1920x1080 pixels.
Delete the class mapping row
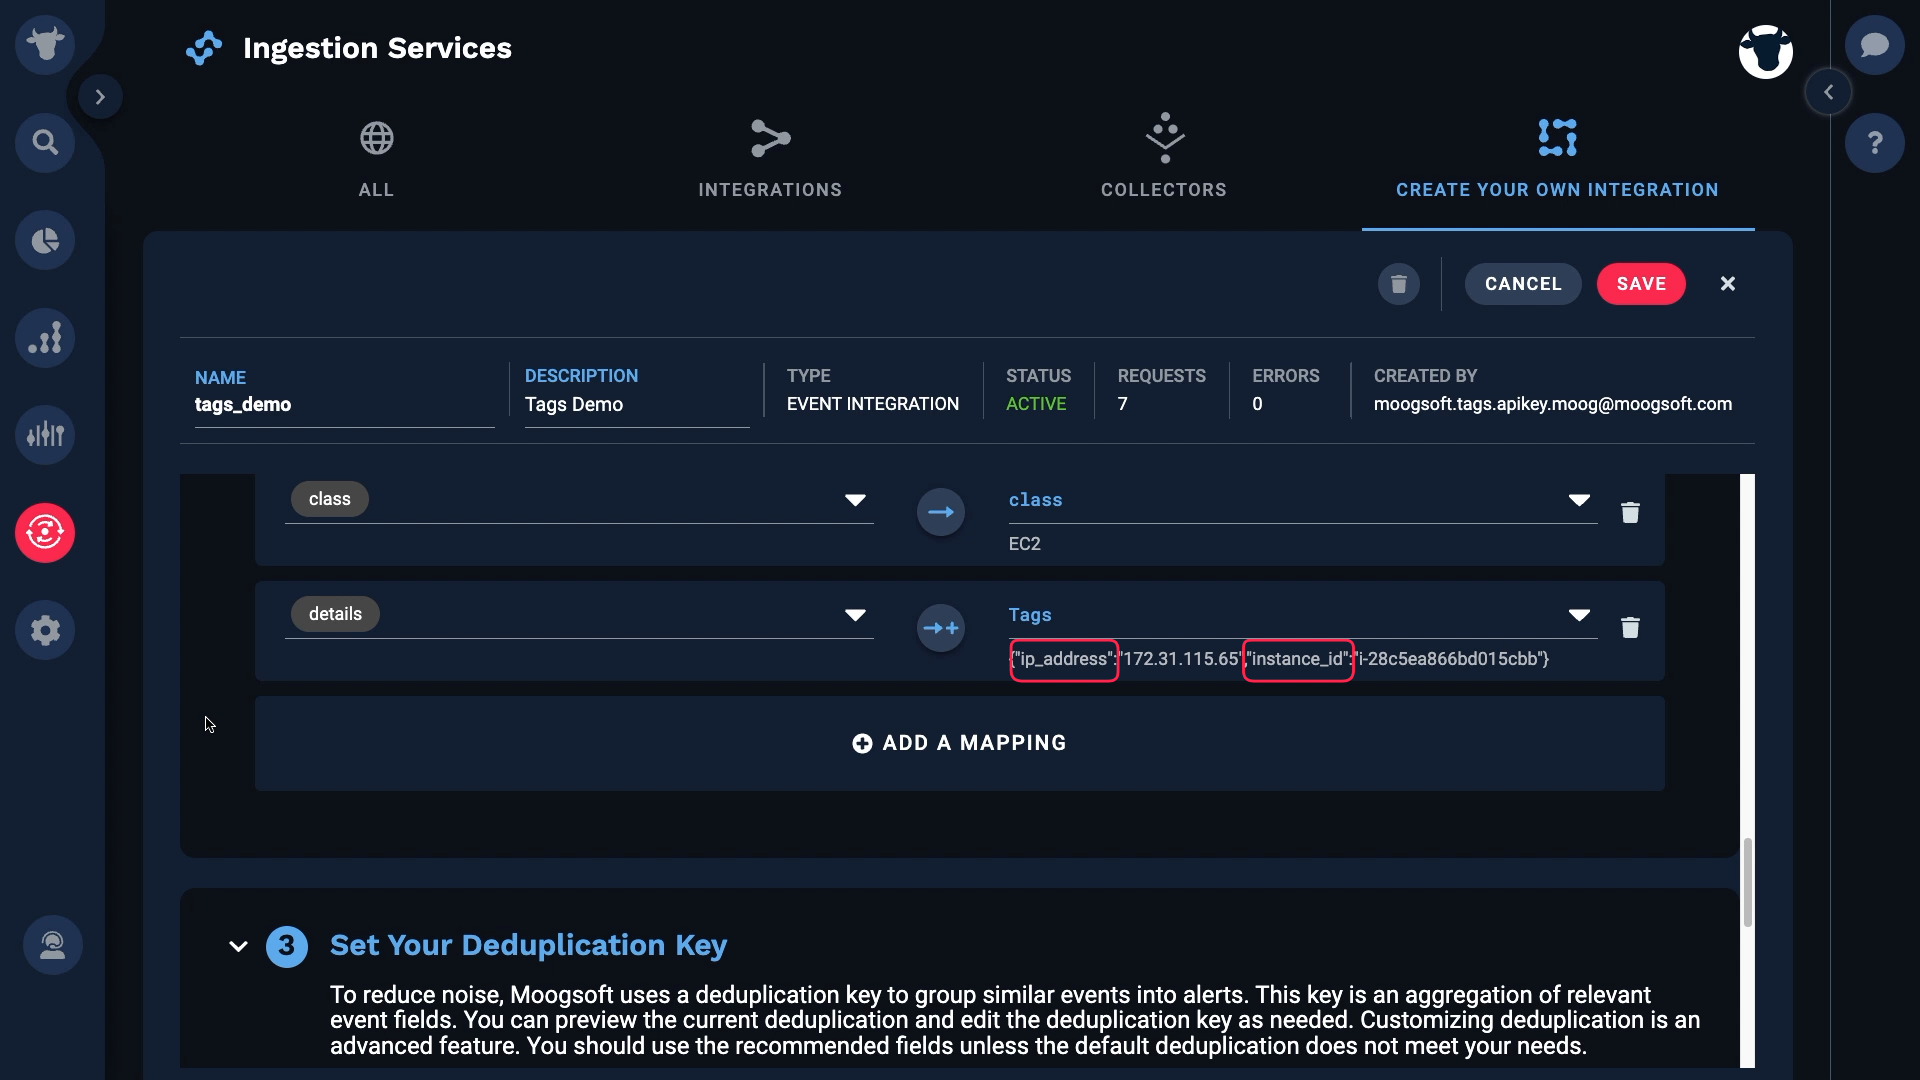click(1630, 512)
